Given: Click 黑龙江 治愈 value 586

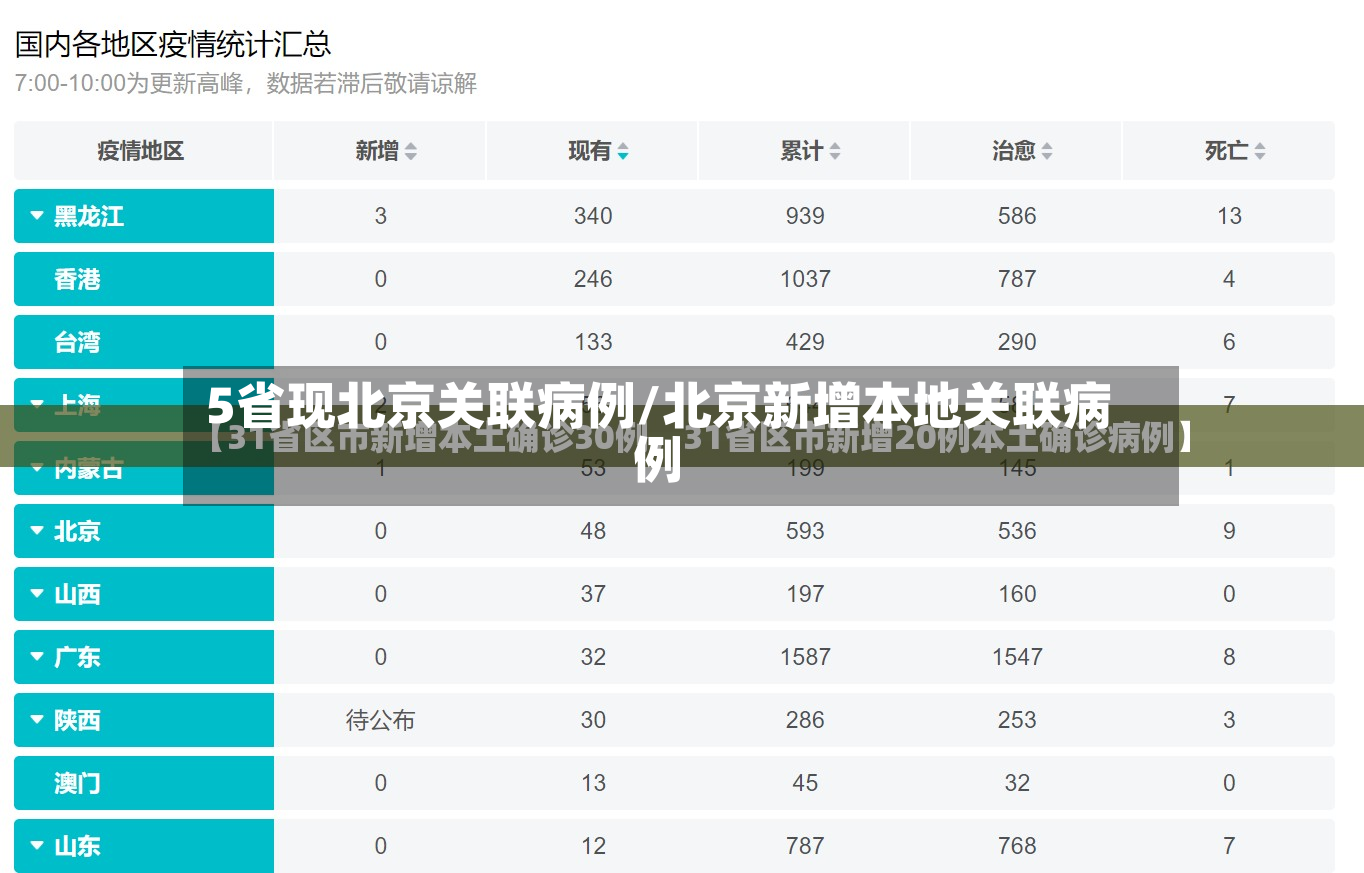Looking at the screenshot, I should (1017, 216).
